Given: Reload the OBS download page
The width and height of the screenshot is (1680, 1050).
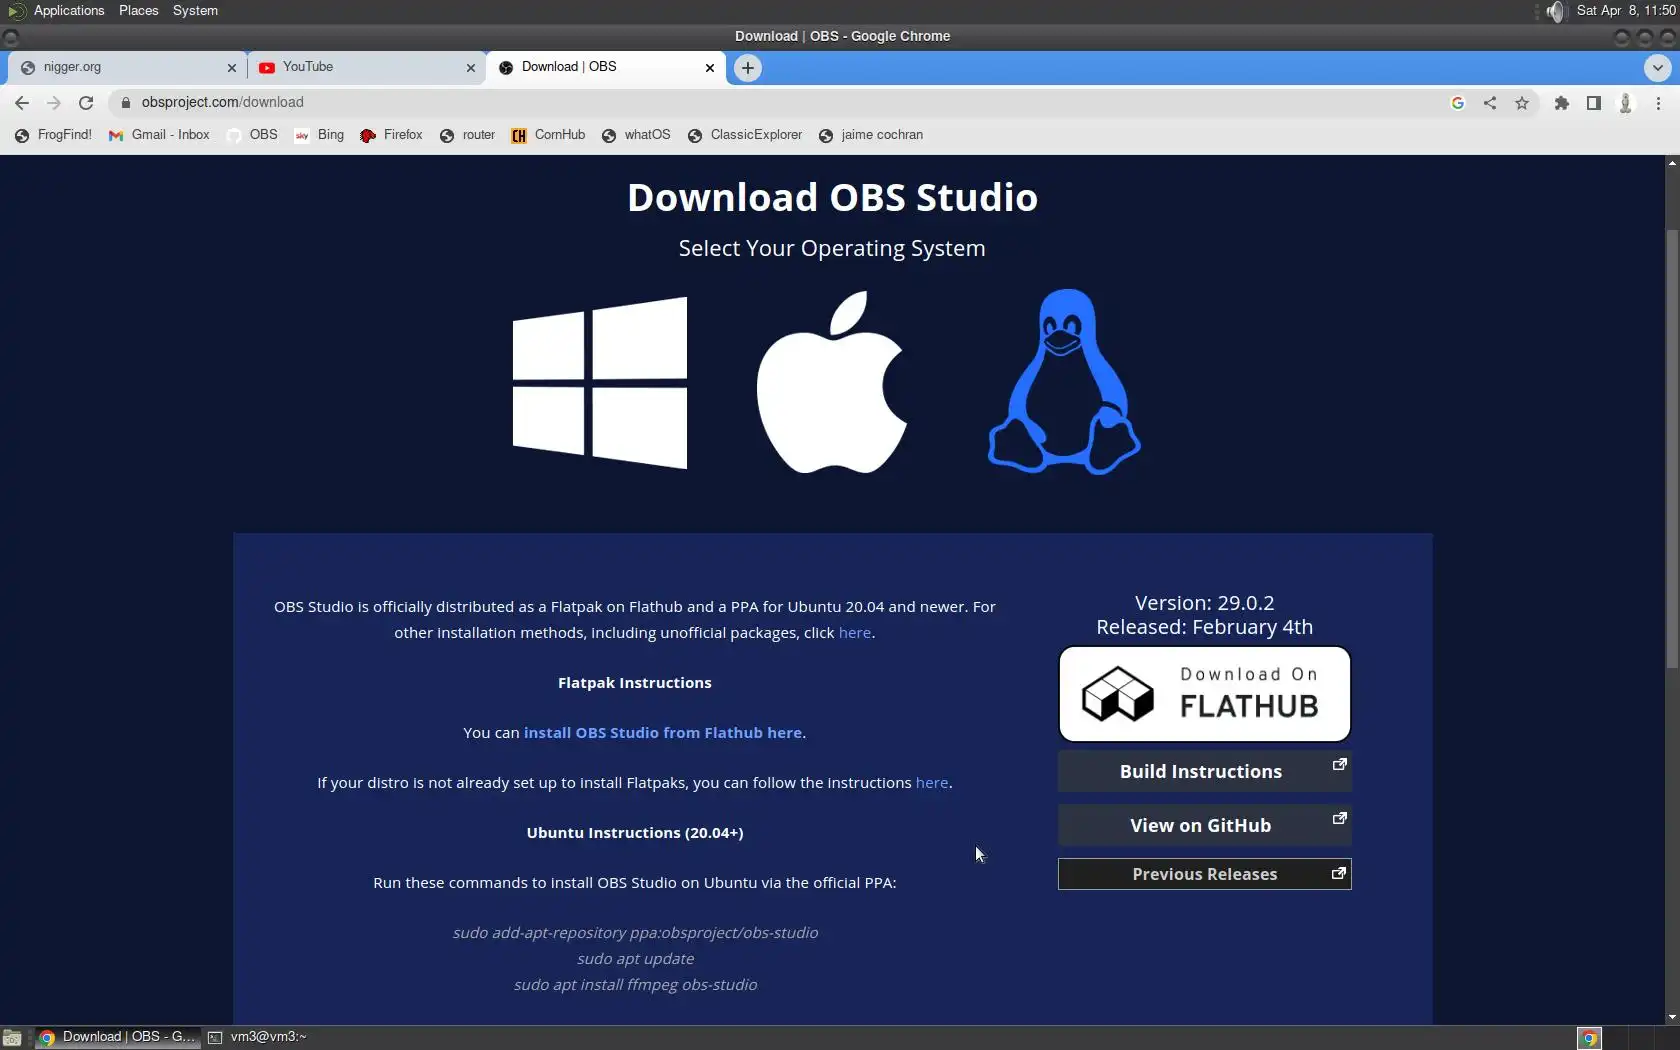Looking at the screenshot, I should 86,102.
